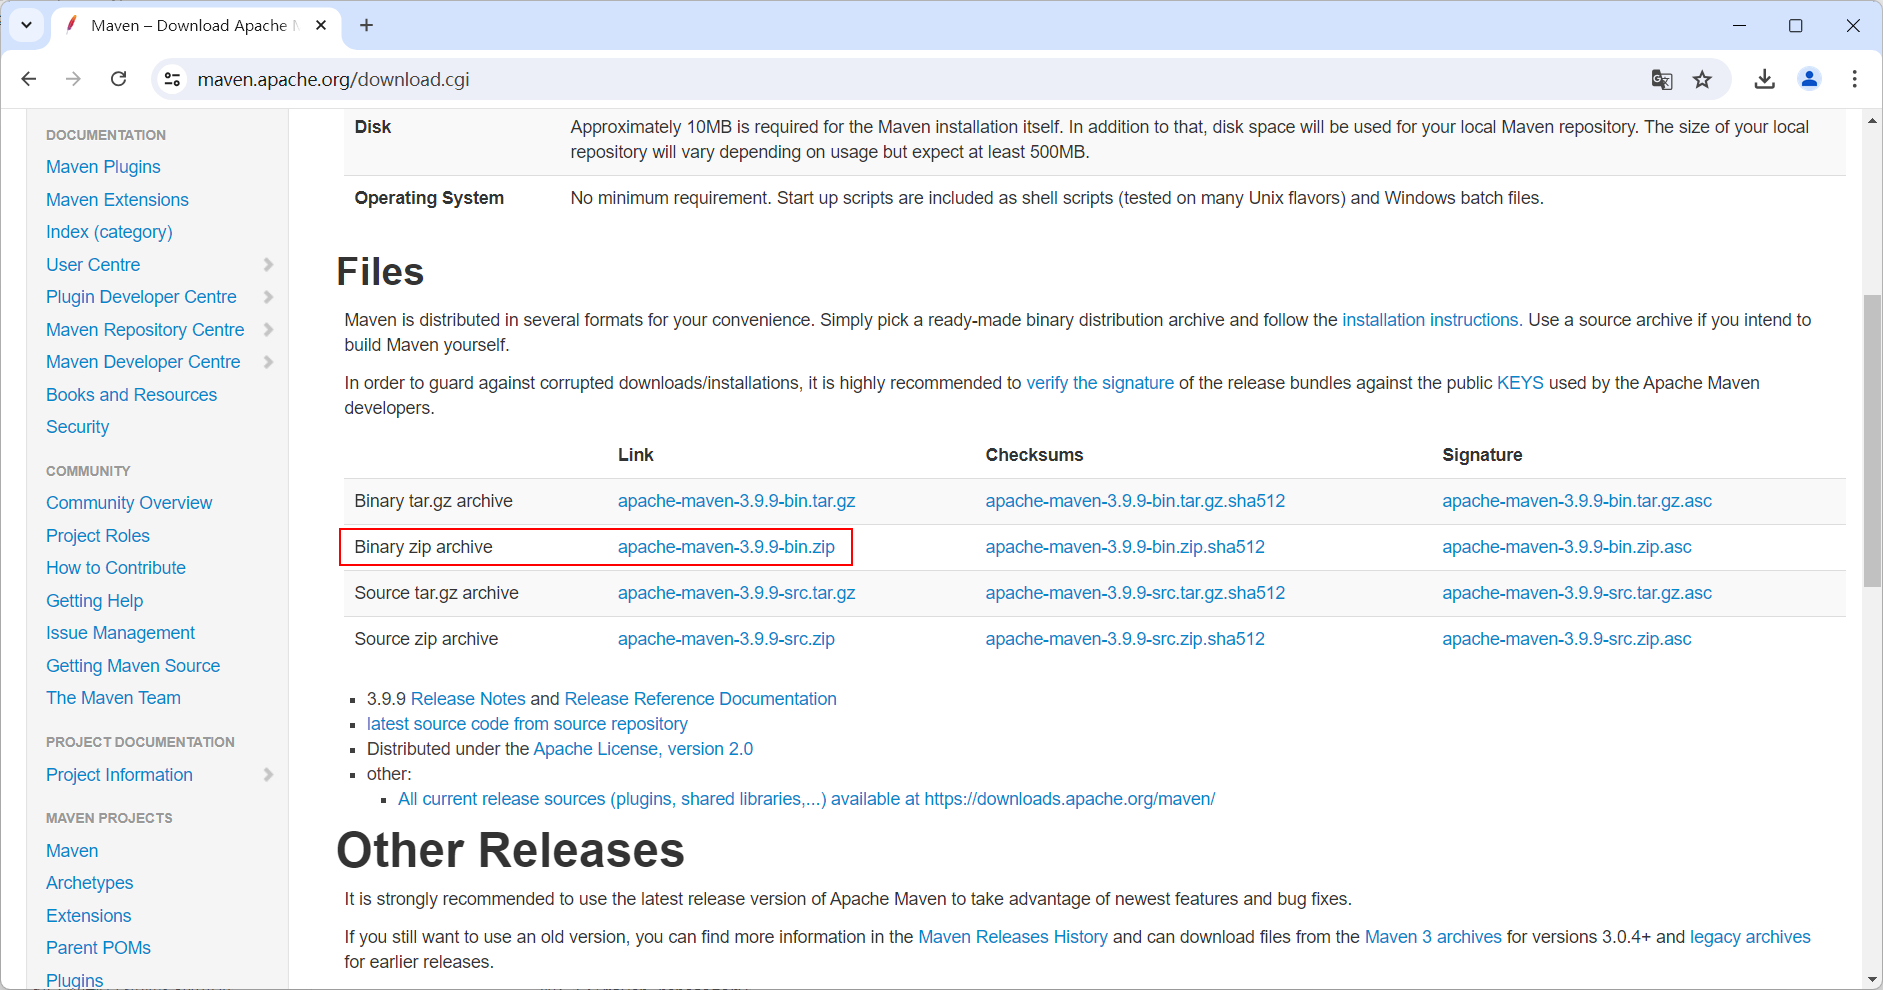The width and height of the screenshot is (1883, 990).
Task: Click the scrollbar up arrow
Action: (1872, 120)
